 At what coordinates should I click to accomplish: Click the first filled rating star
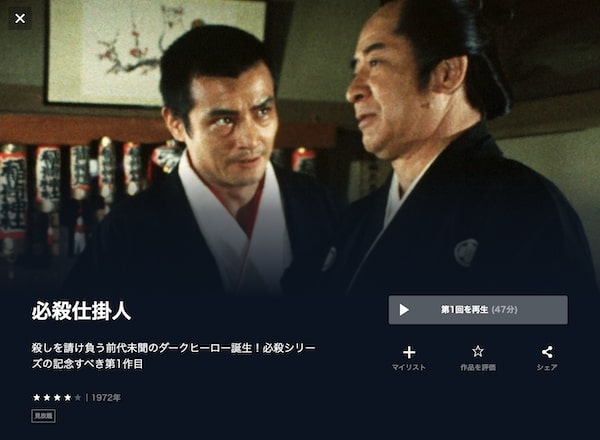37,398
